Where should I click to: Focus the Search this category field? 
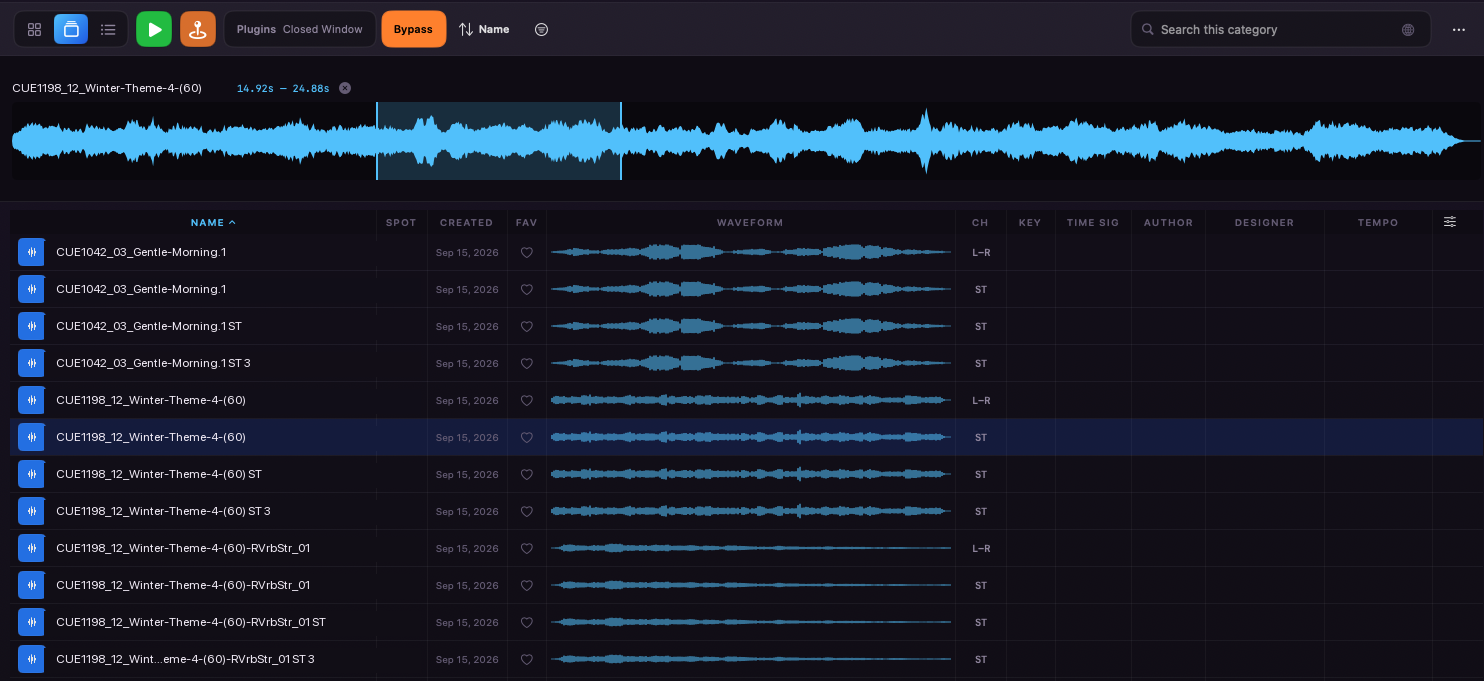pos(1280,30)
